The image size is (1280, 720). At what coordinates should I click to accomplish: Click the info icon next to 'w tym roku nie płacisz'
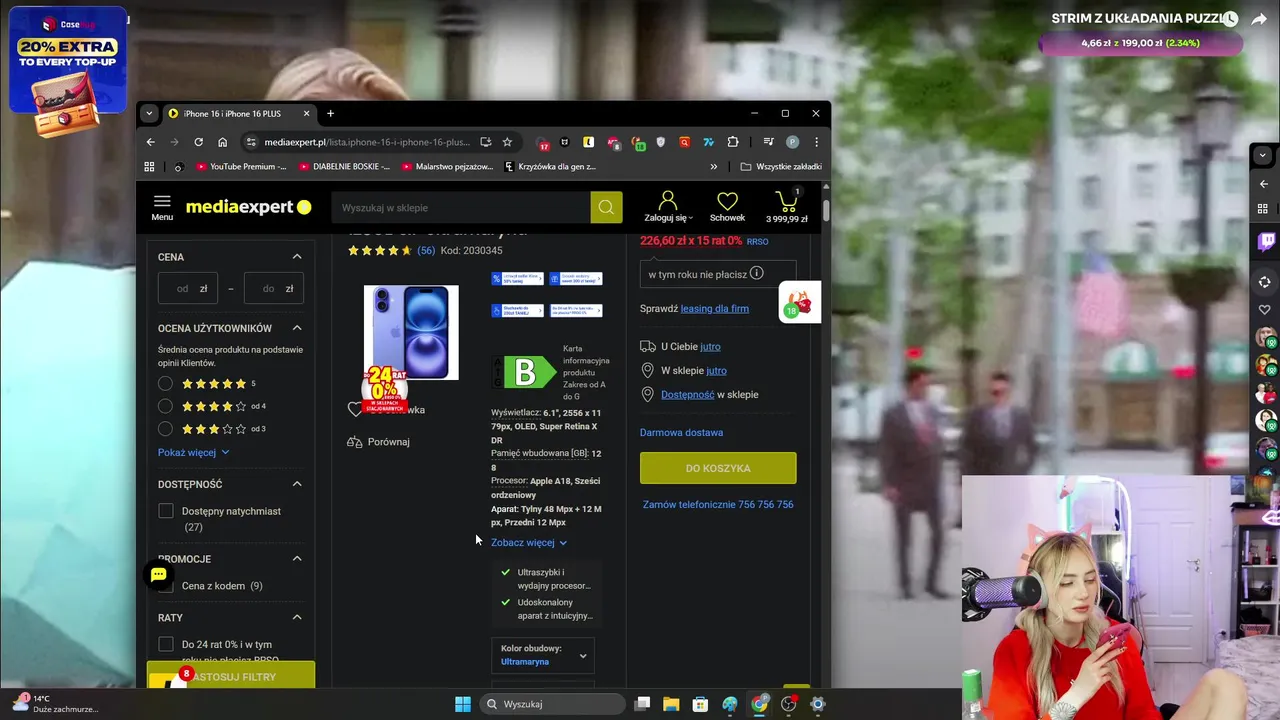[x=757, y=273]
